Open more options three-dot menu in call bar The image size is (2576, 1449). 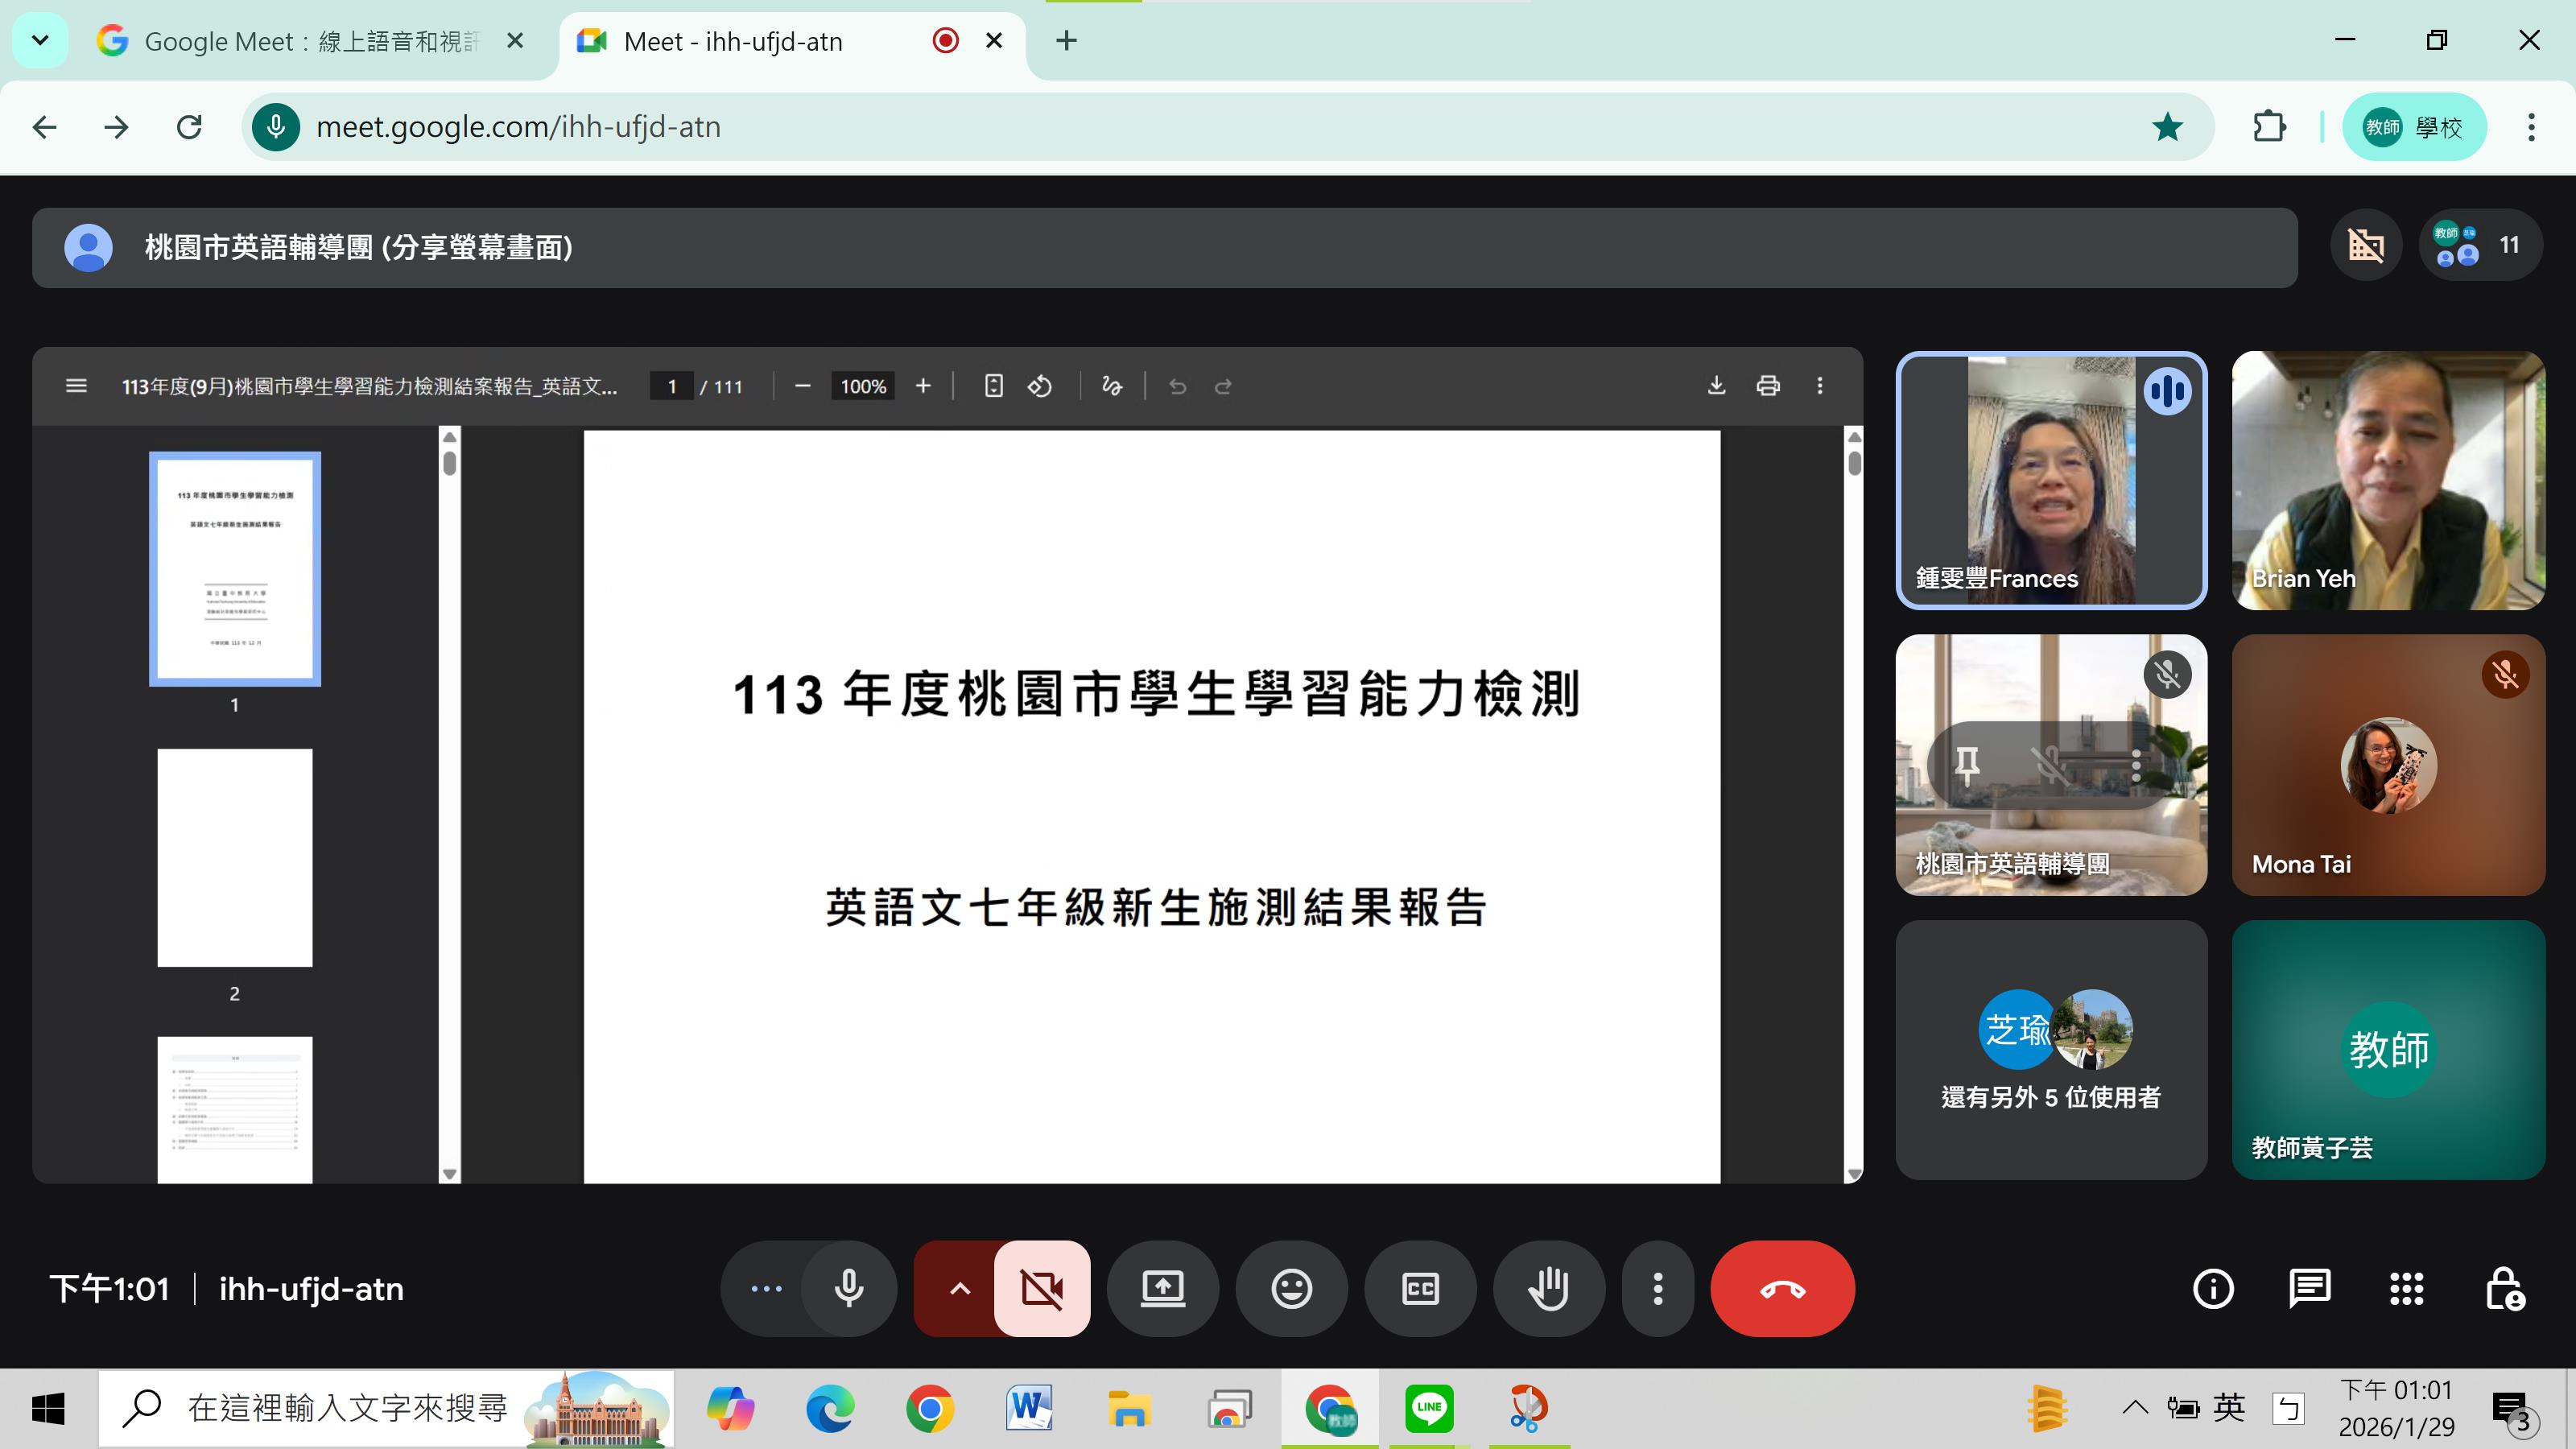(x=1657, y=1288)
